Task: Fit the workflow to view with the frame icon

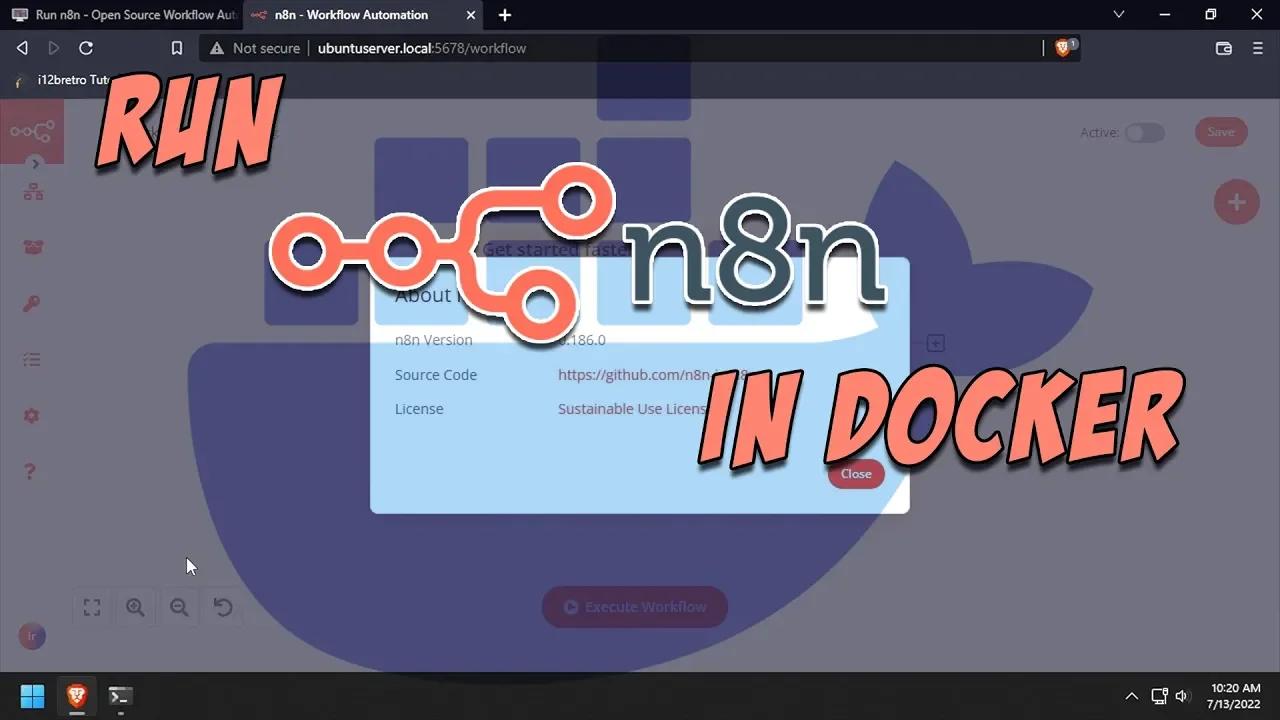Action: pyautogui.click(x=91, y=607)
